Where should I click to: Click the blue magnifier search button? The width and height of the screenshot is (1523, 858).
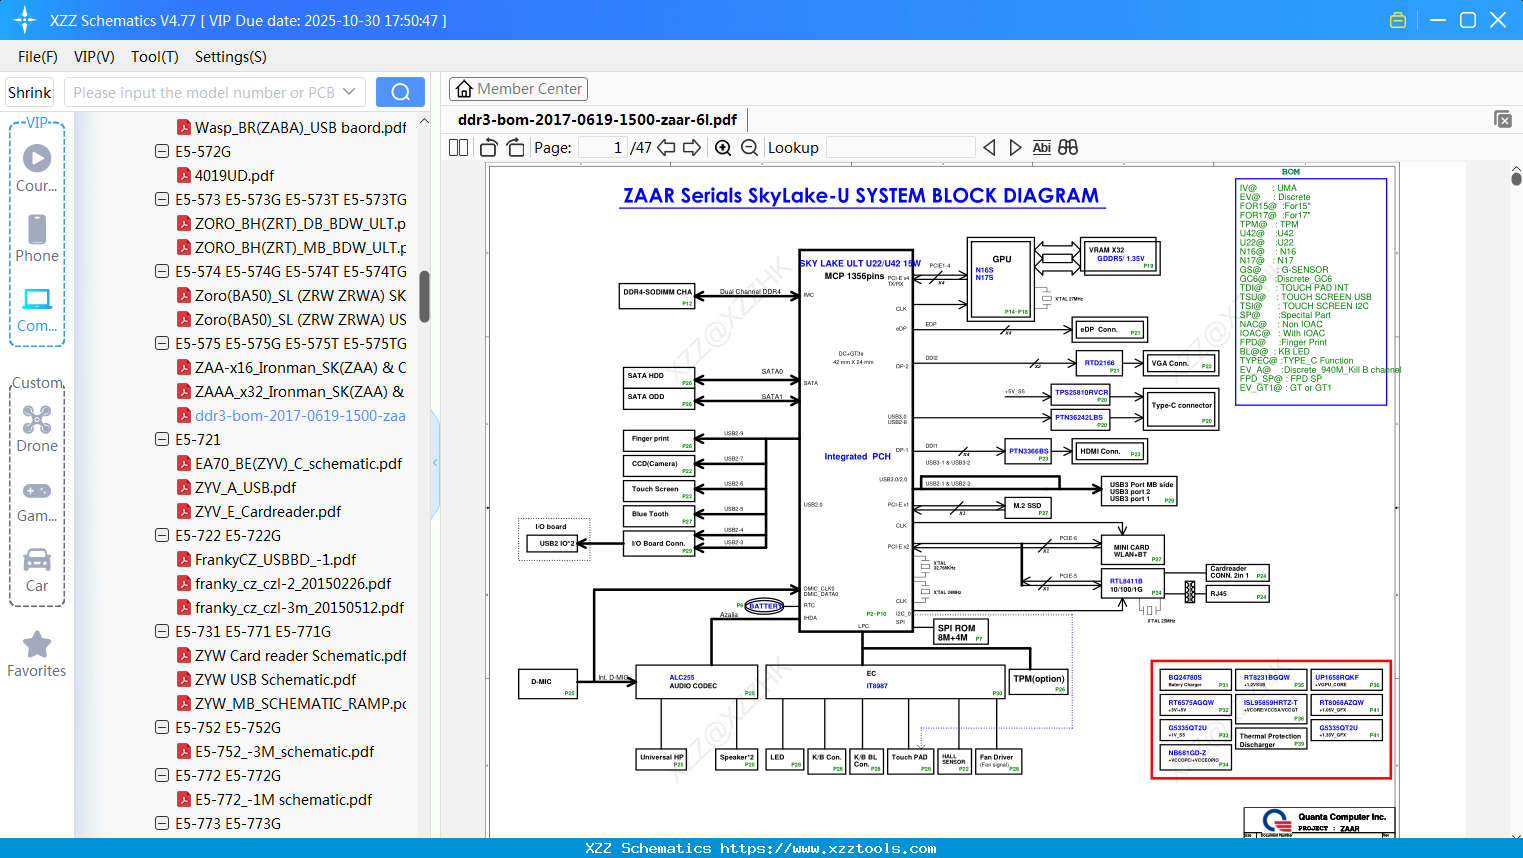coord(400,92)
